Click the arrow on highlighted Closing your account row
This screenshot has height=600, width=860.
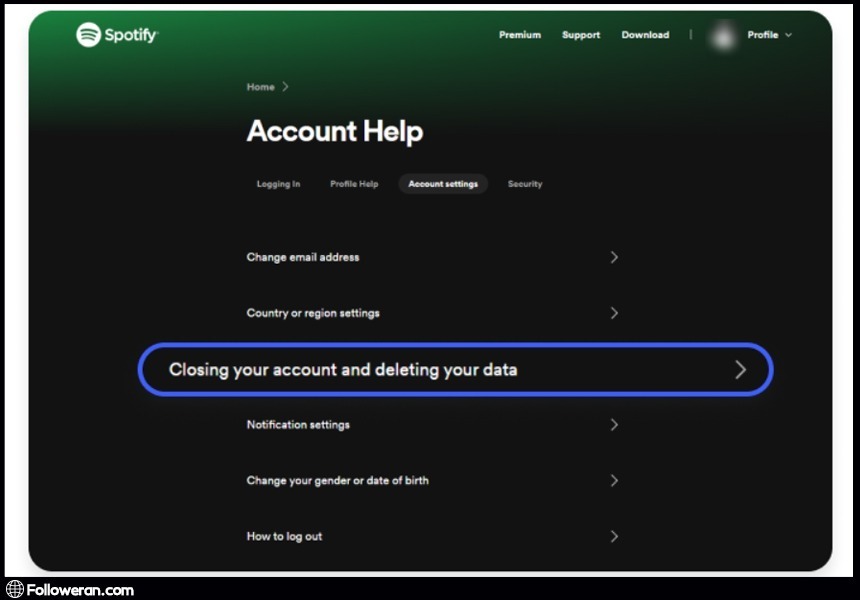tap(740, 370)
